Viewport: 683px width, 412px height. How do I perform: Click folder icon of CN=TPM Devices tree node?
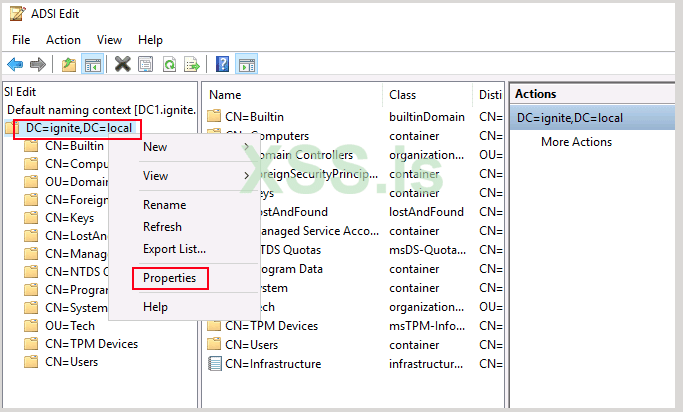click(31, 344)
